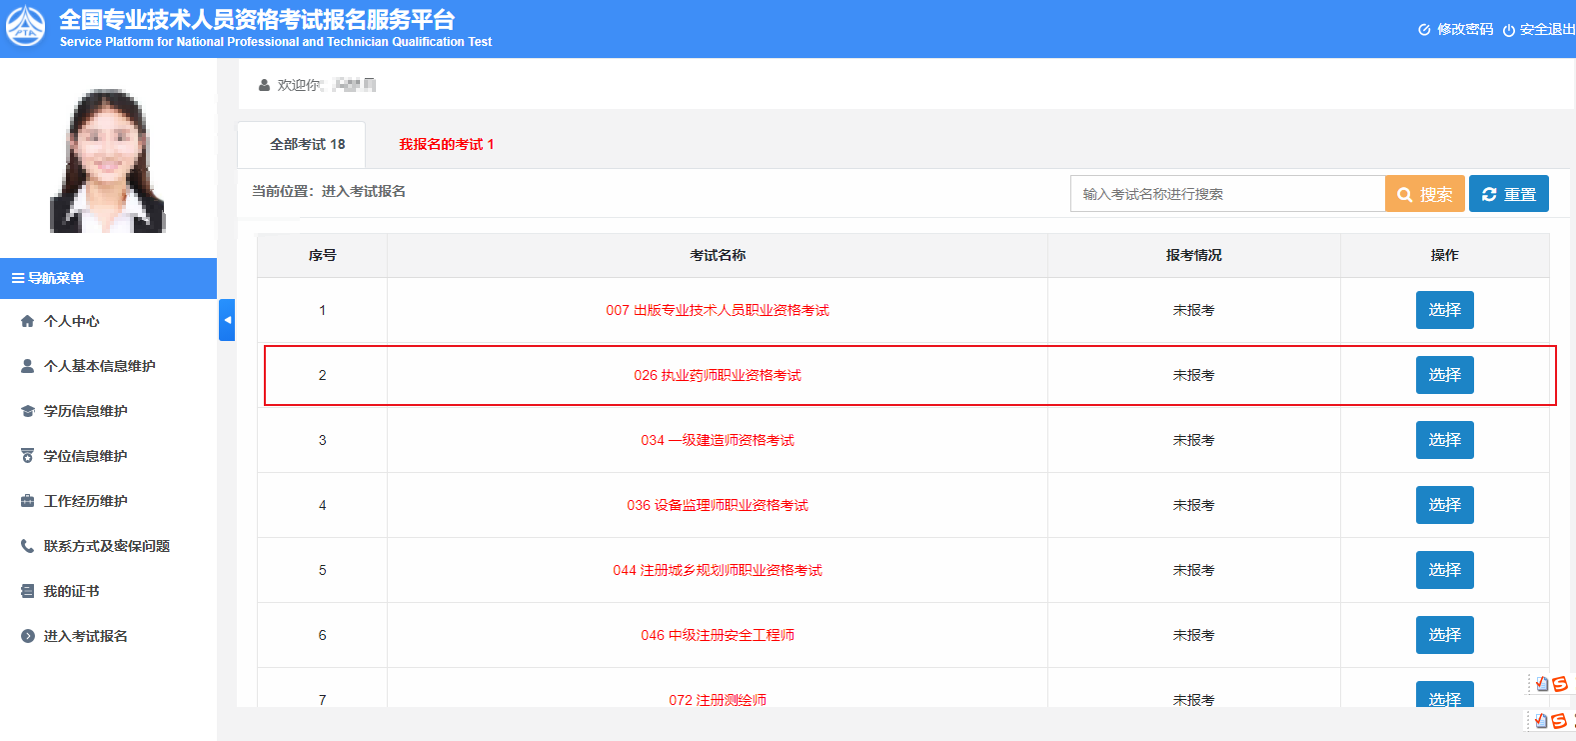1576x741 pixels.
Task: Collapse the sidebar with the blue arrow handle
Action: click(x=227, y=320)
